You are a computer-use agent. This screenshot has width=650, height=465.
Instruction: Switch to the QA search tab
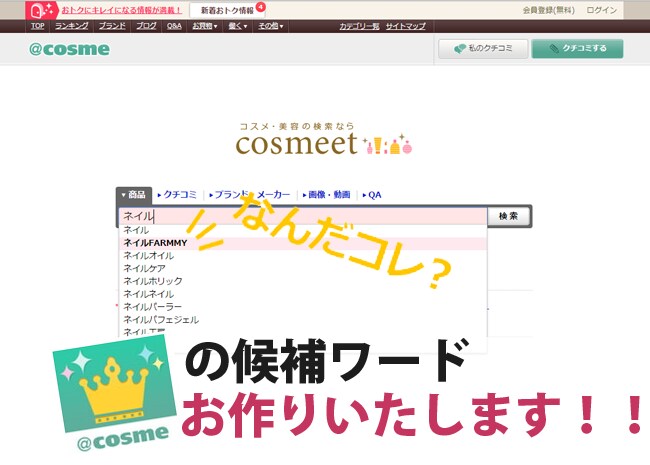pos(372,195)
